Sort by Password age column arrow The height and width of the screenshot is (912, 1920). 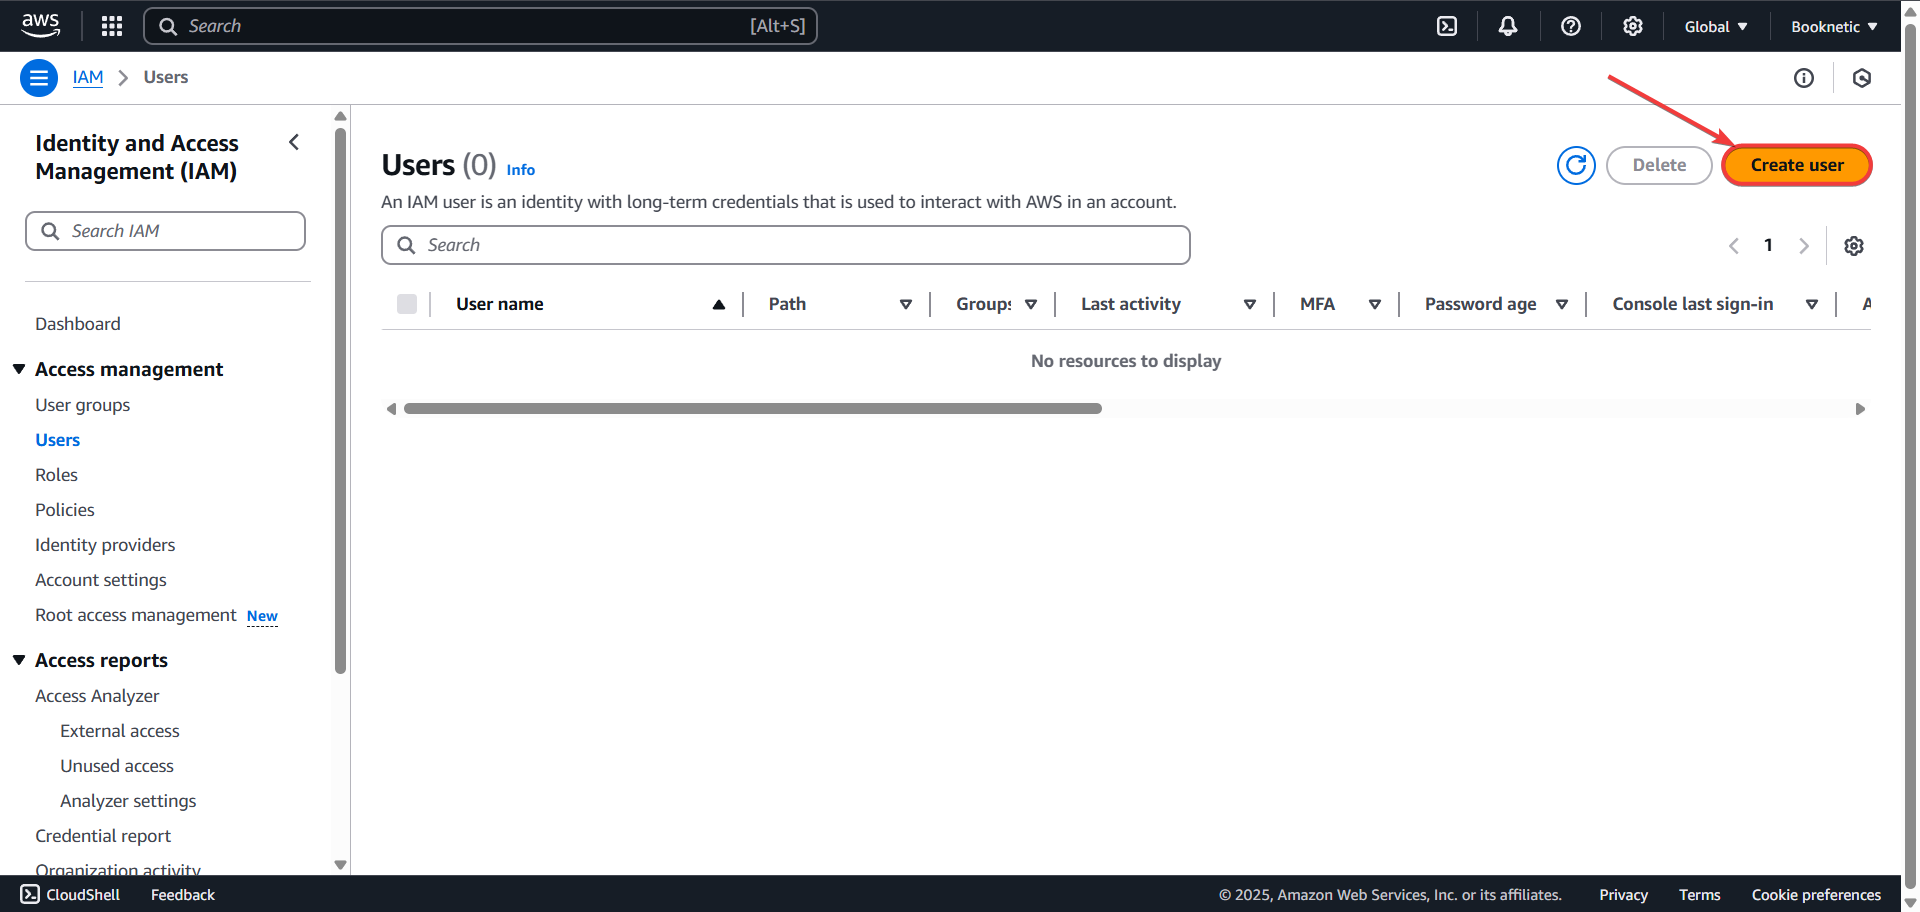[1562, 304]
